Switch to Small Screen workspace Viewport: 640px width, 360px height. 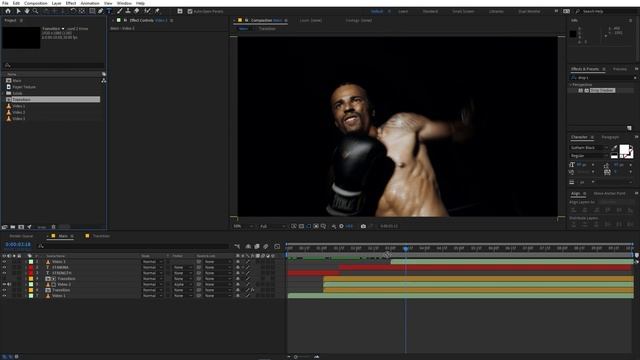[463, 11]
